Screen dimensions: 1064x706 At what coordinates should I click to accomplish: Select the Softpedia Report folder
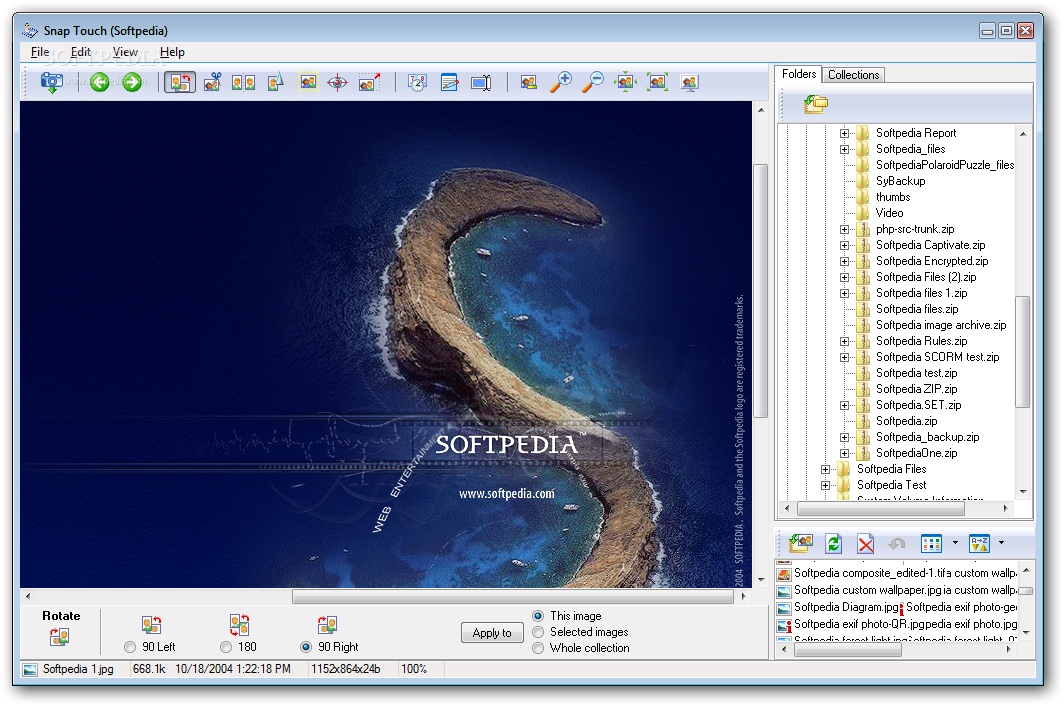coord(915,133)
